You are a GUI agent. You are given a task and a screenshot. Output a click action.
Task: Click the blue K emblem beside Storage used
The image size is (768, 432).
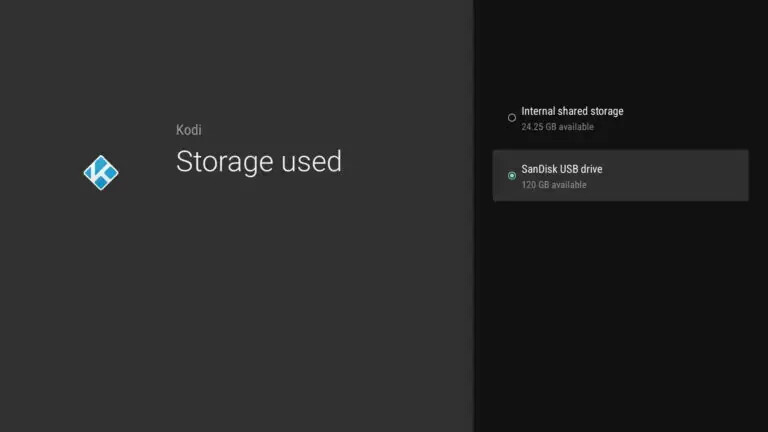101,172
